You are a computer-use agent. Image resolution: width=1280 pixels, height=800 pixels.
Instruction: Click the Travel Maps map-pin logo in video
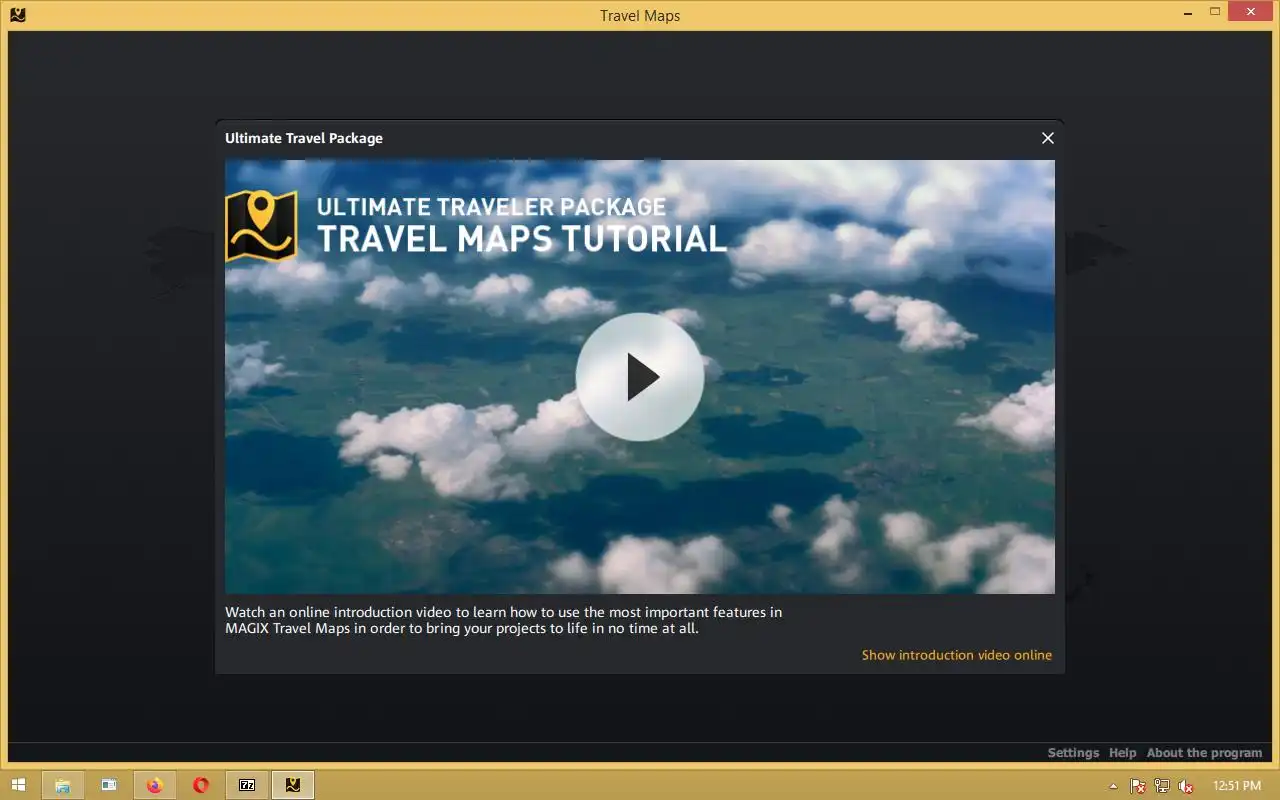(x=261, y=226)
